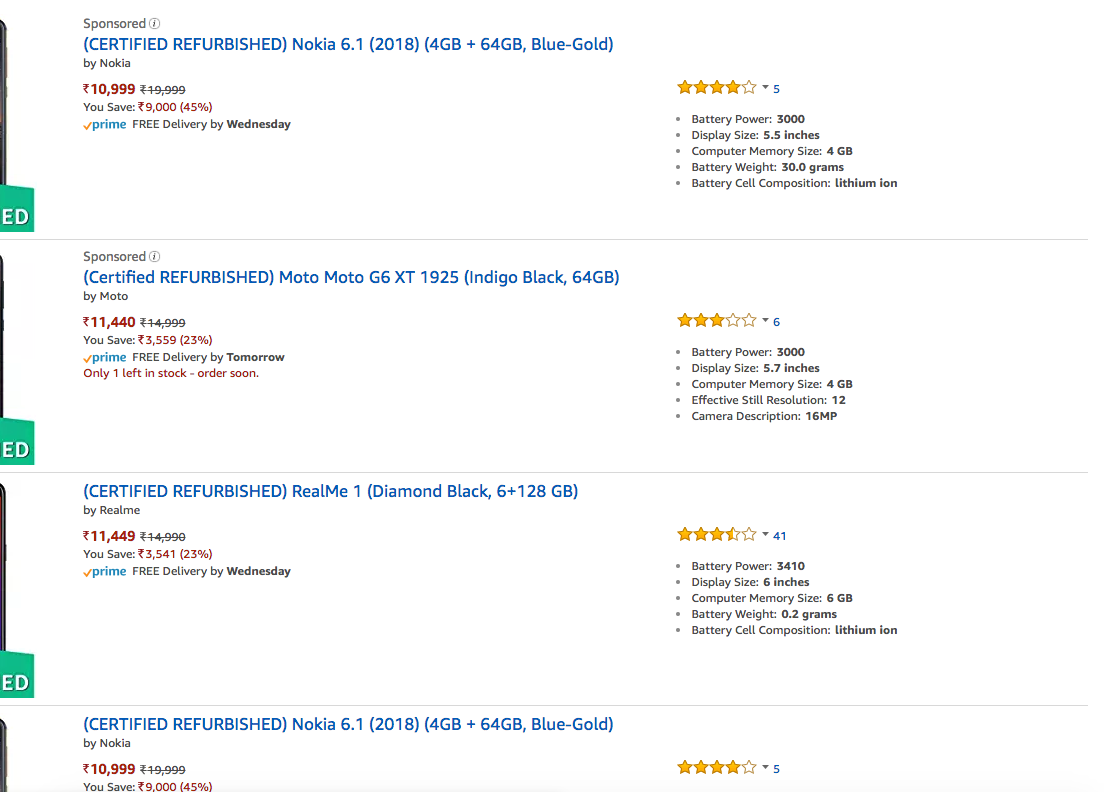The image size is (1104, 792).
Task: Expand the rating arrow beside RealMe 1 stars
Action: (765, 535)
